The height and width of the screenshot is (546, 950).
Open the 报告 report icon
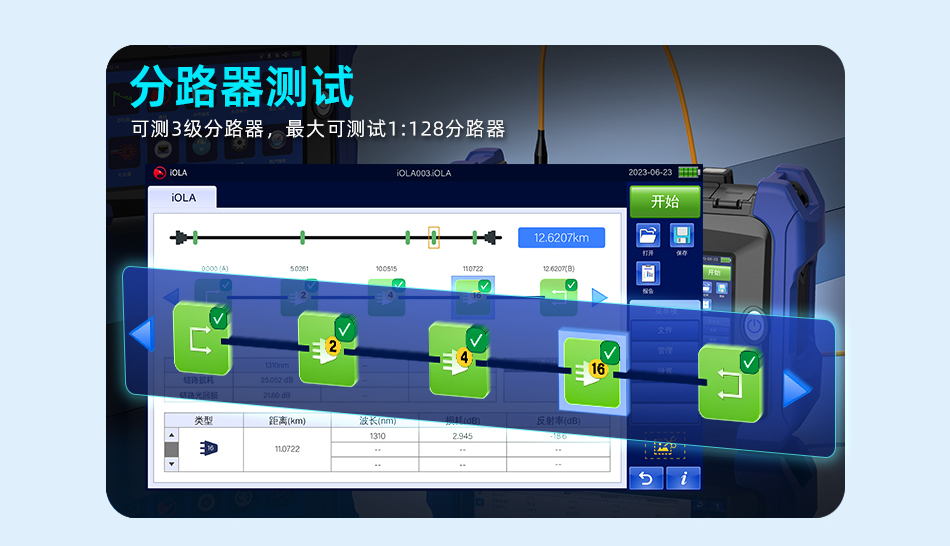648,273
